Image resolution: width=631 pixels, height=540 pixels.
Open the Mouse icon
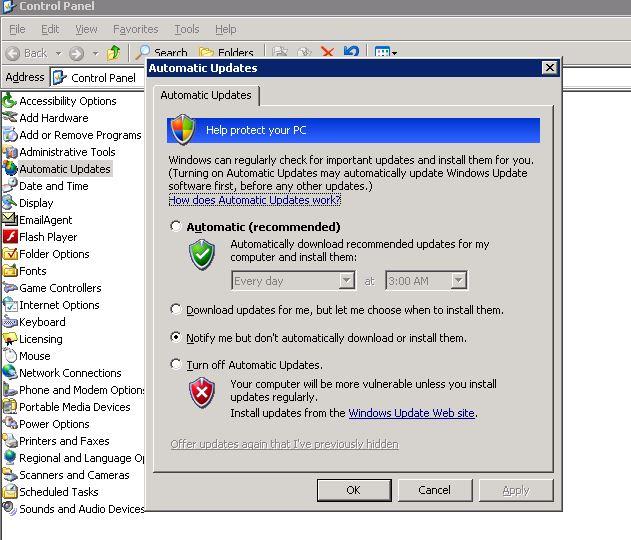9,356
